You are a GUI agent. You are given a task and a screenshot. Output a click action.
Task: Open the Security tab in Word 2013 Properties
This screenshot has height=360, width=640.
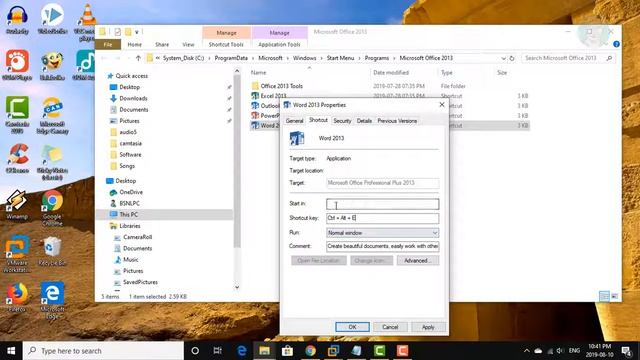coord(342,121)
